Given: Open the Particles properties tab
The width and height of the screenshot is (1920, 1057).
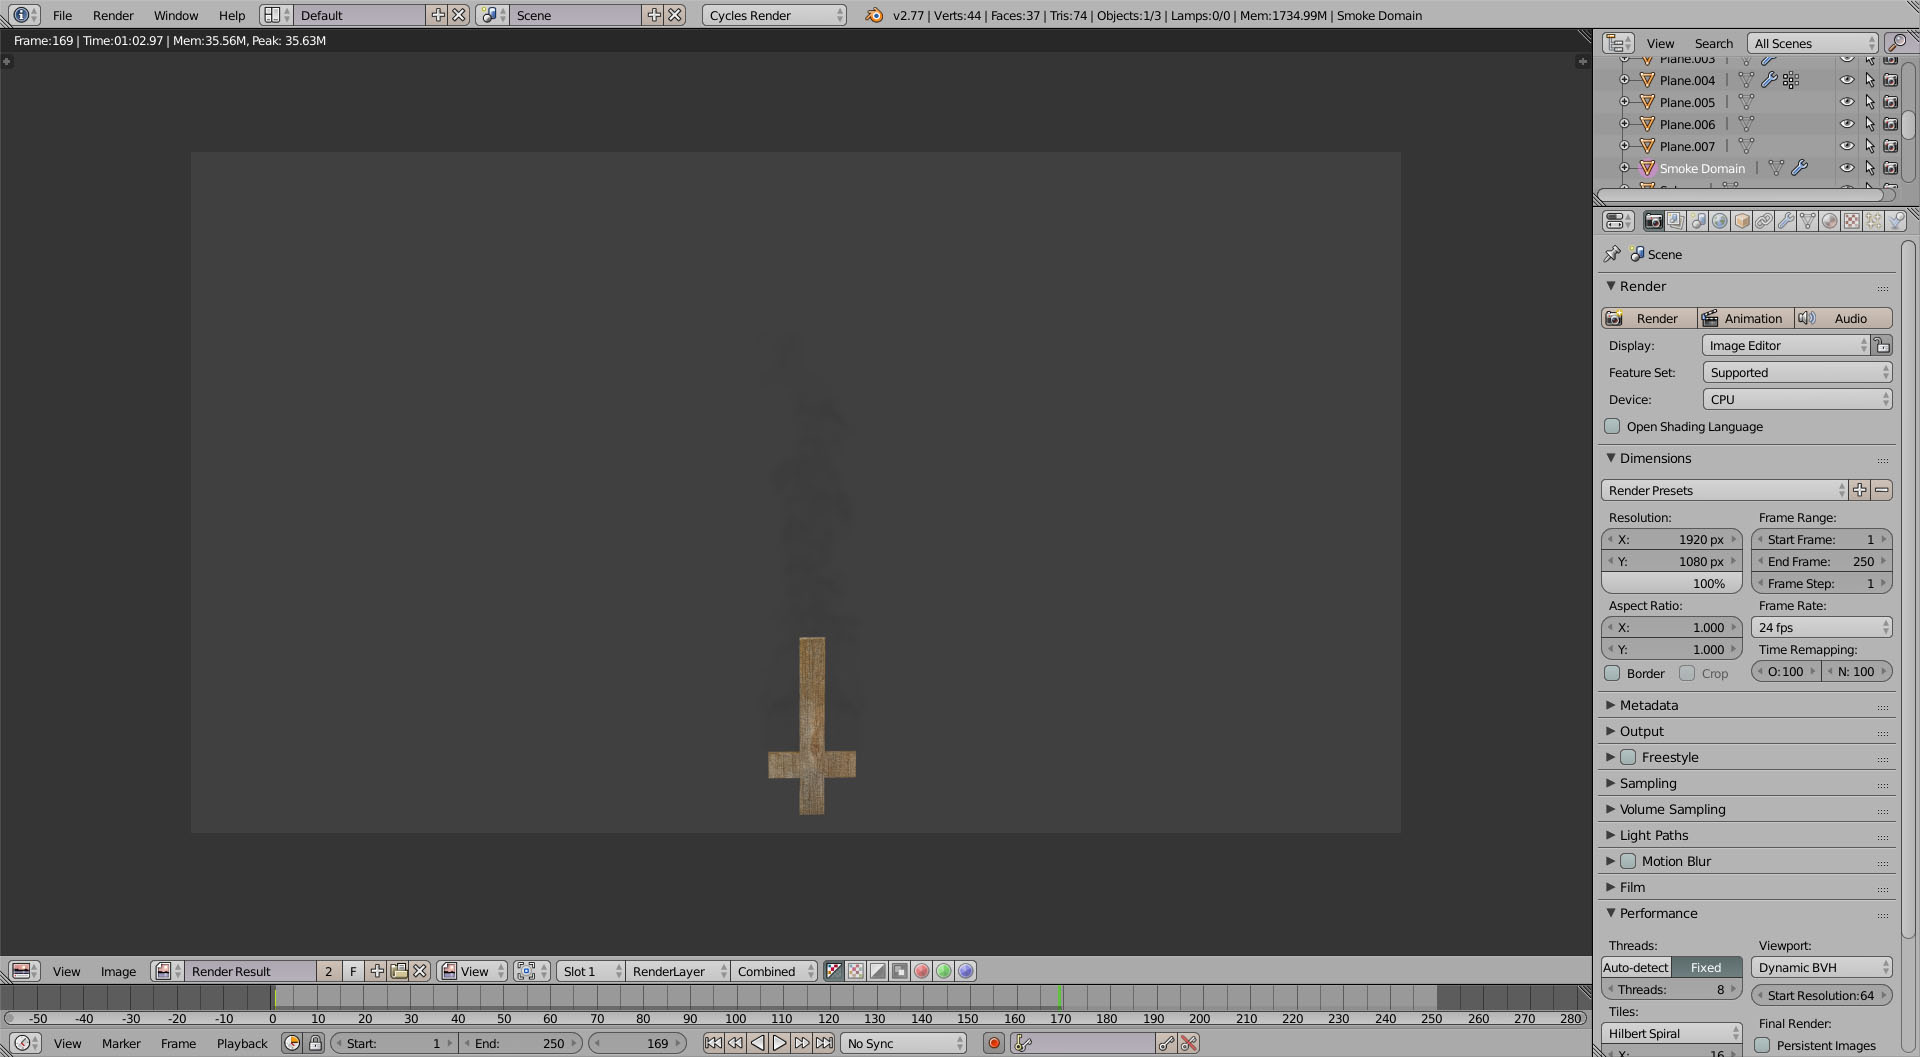Looking at the screenshot, I should (1874, 221).
